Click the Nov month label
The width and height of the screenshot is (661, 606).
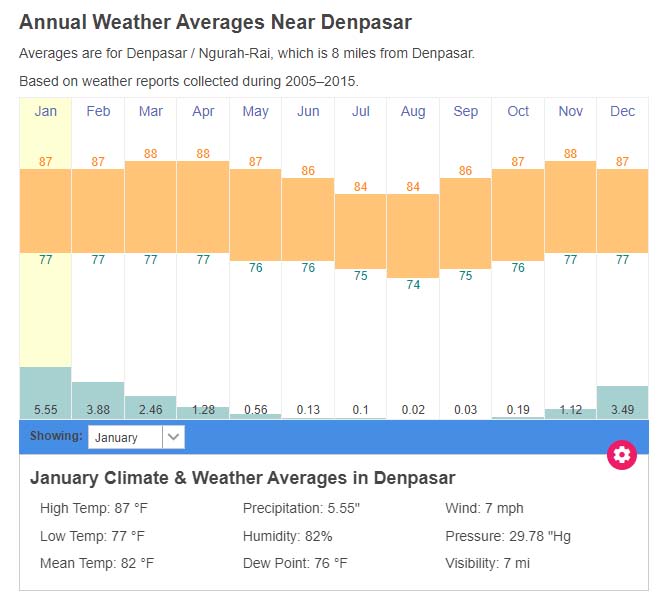[x=570, y=111]
